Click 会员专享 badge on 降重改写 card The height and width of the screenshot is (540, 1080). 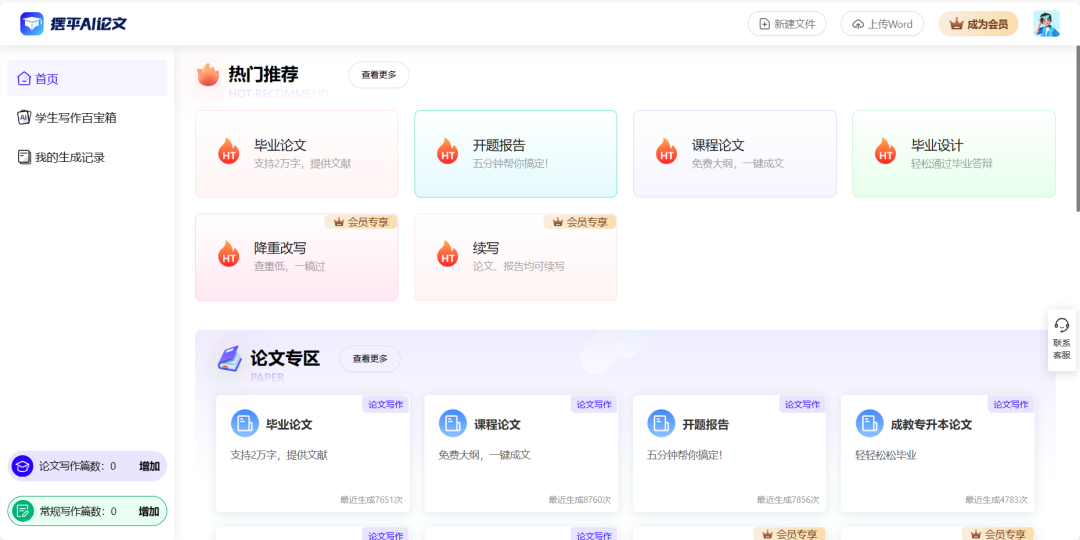pyautogui.click(x=361, y=222)
